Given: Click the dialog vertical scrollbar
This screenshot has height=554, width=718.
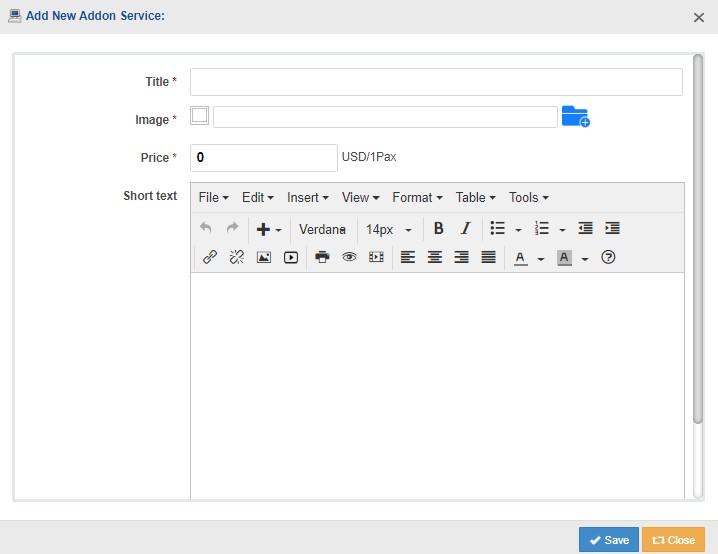Looking at the screenshot, I should (x=698, y=238).
